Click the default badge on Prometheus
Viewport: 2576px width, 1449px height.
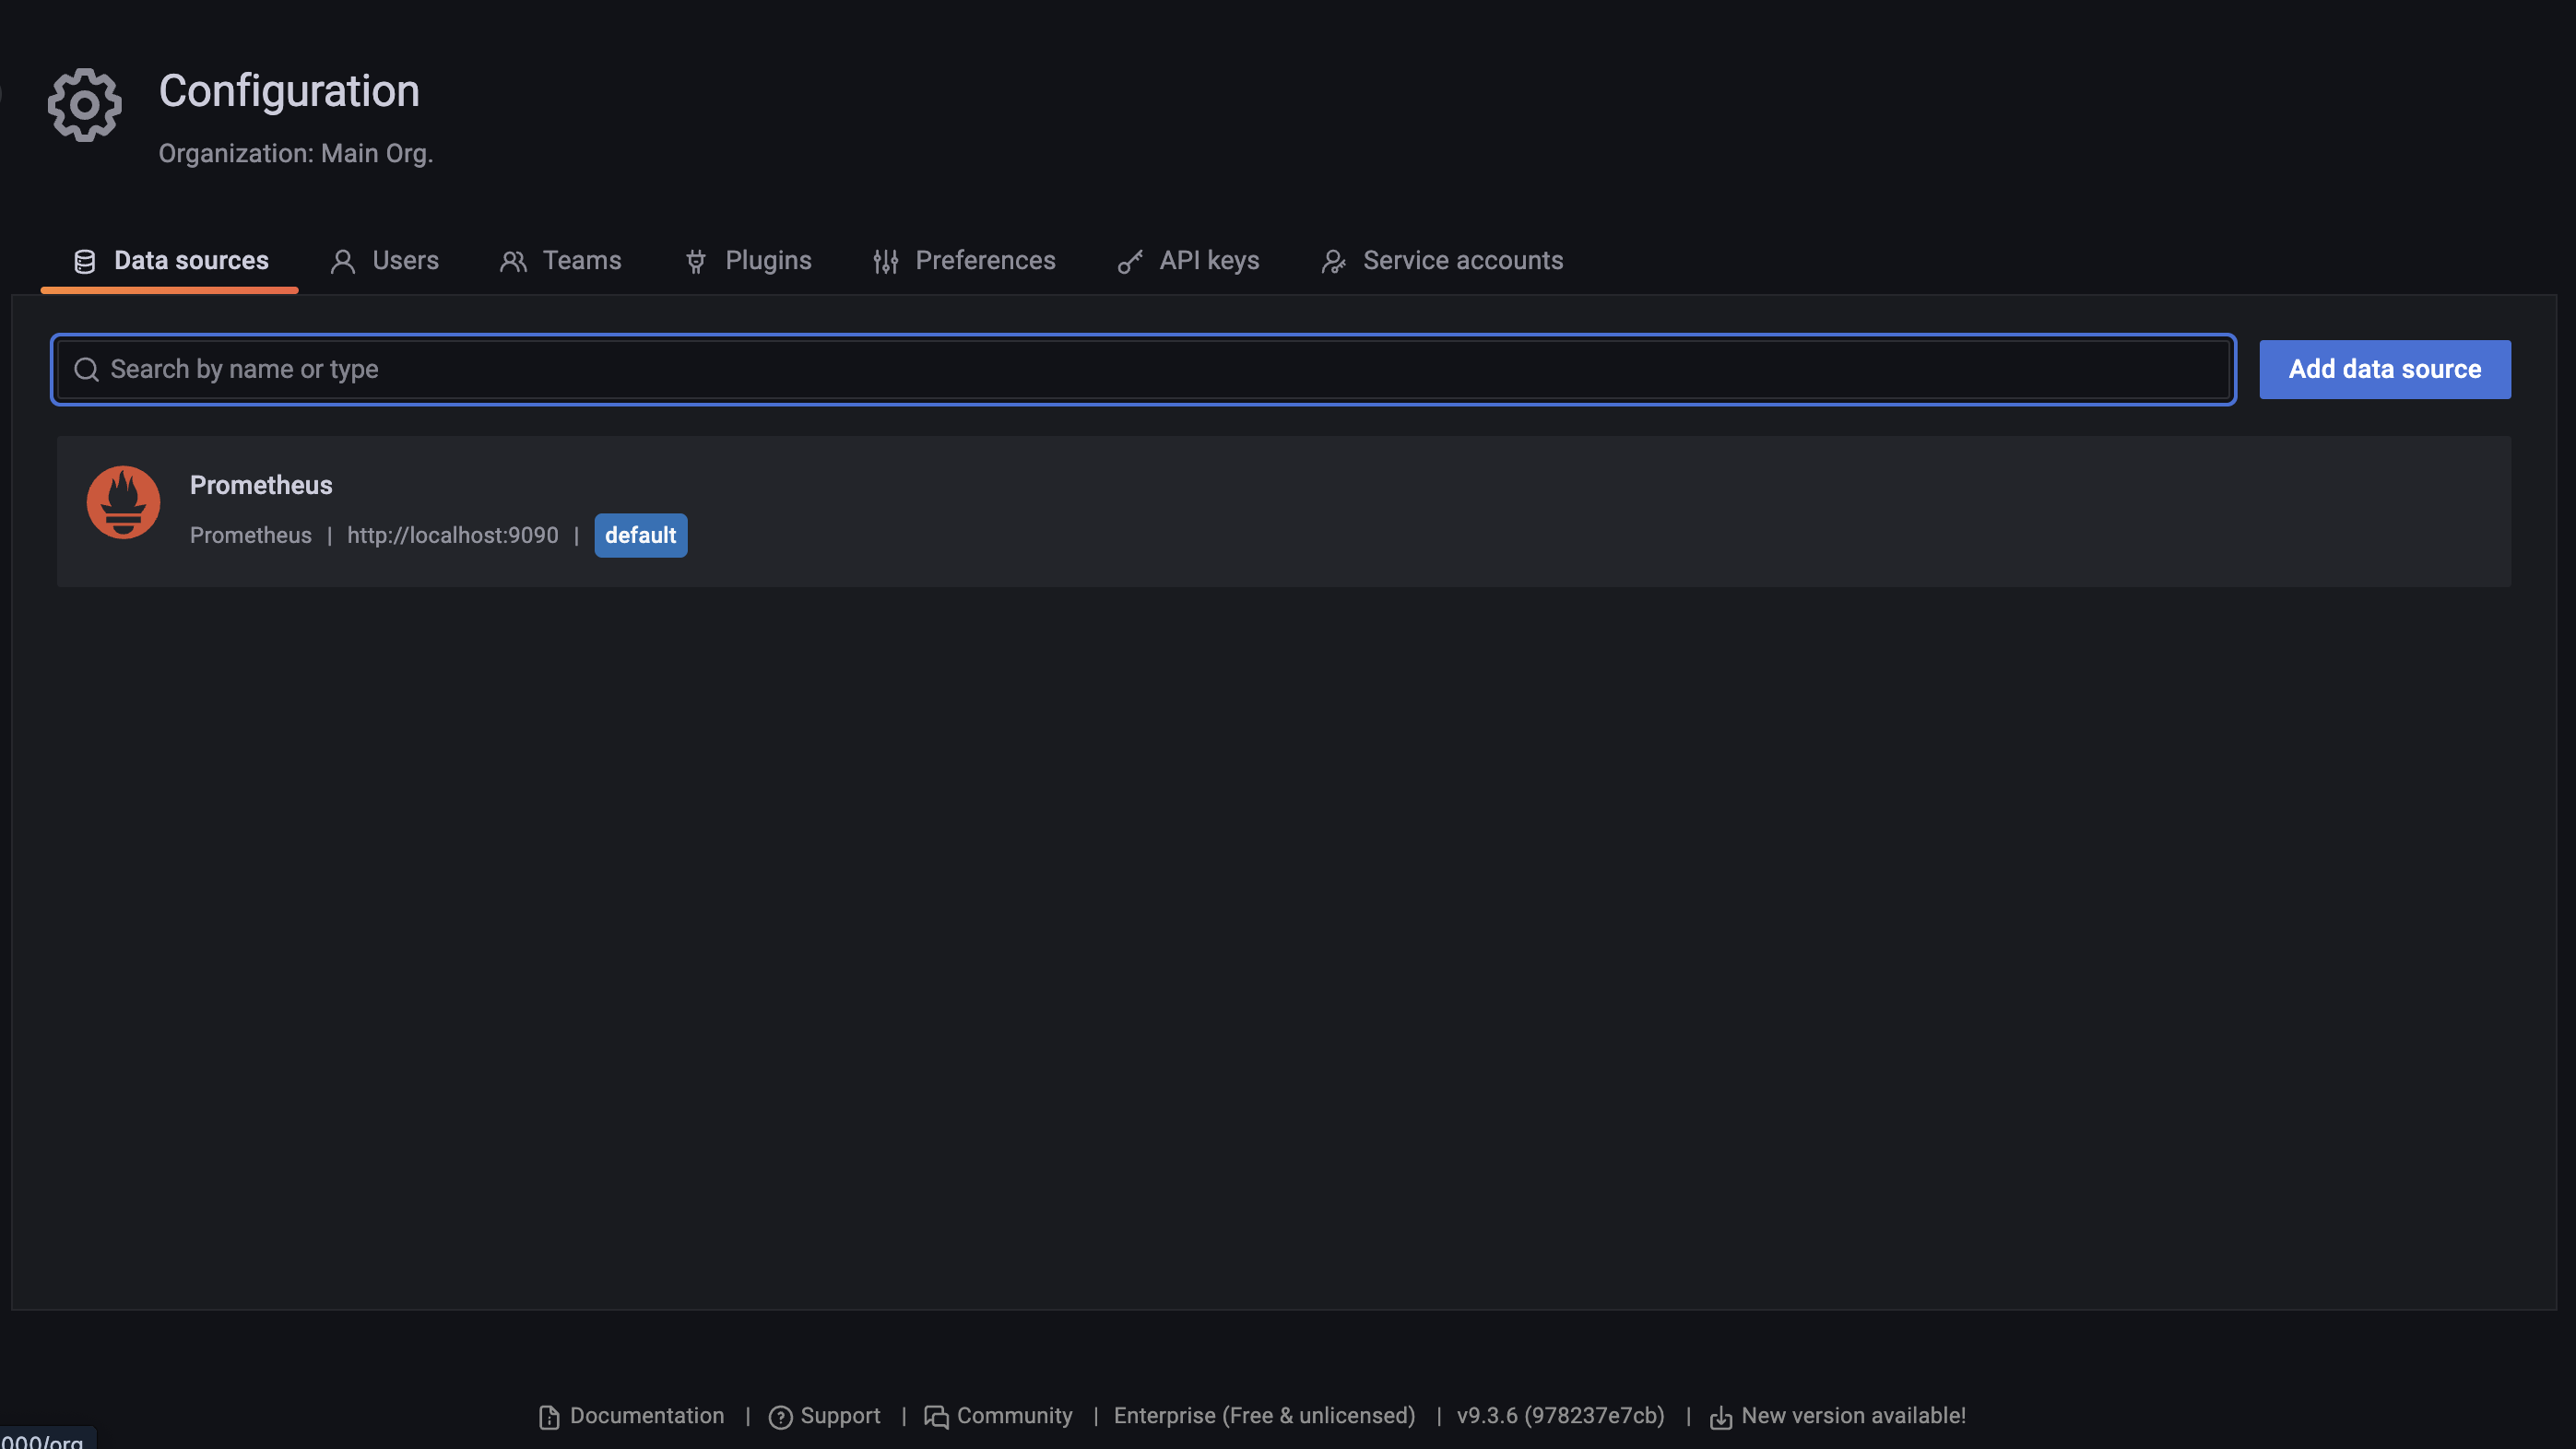pyautogui.click(x=640, y=535)
